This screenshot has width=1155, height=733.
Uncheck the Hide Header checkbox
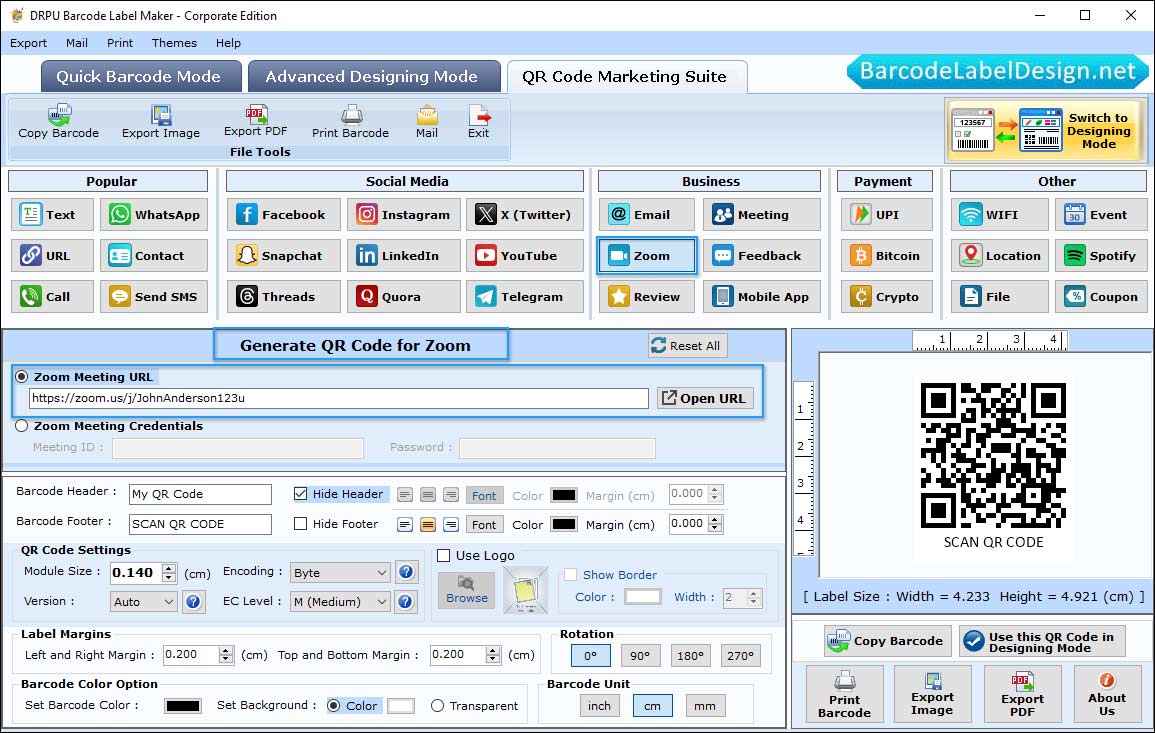301,494
